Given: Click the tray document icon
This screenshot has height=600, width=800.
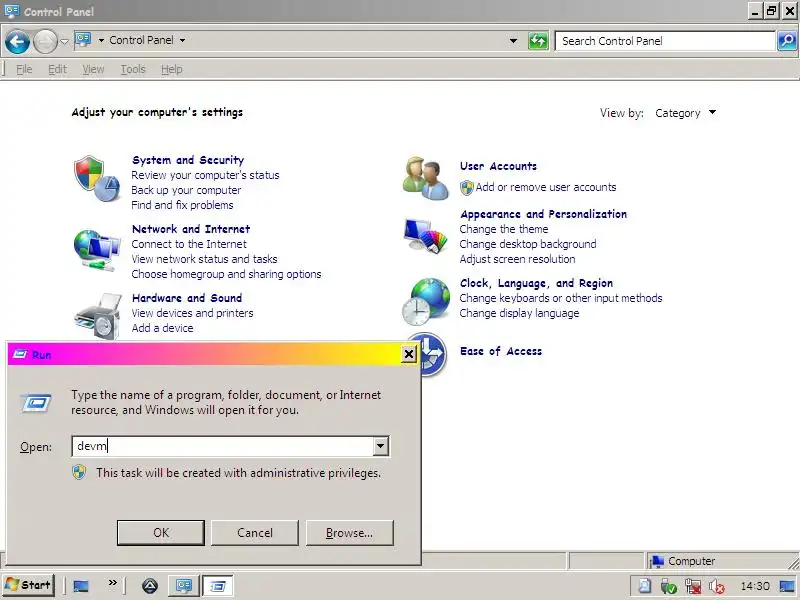Looking at the screenshot, I should (x=645, y=586).
